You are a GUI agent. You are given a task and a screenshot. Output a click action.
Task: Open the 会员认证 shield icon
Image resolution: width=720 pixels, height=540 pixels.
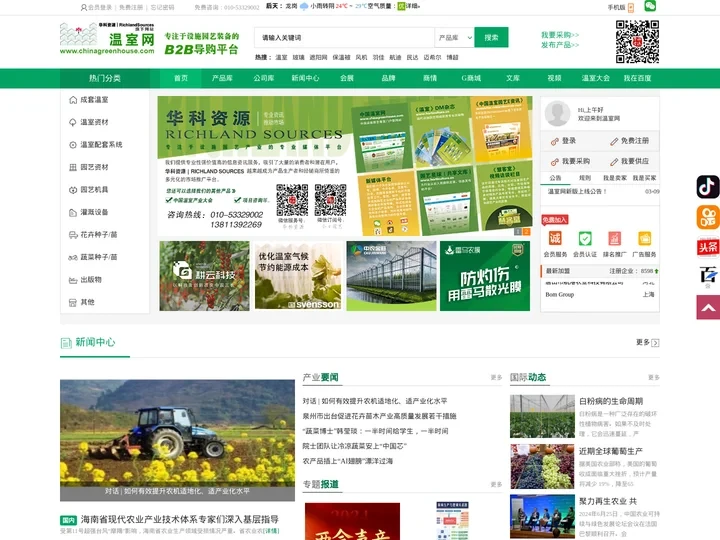[585, 238]
